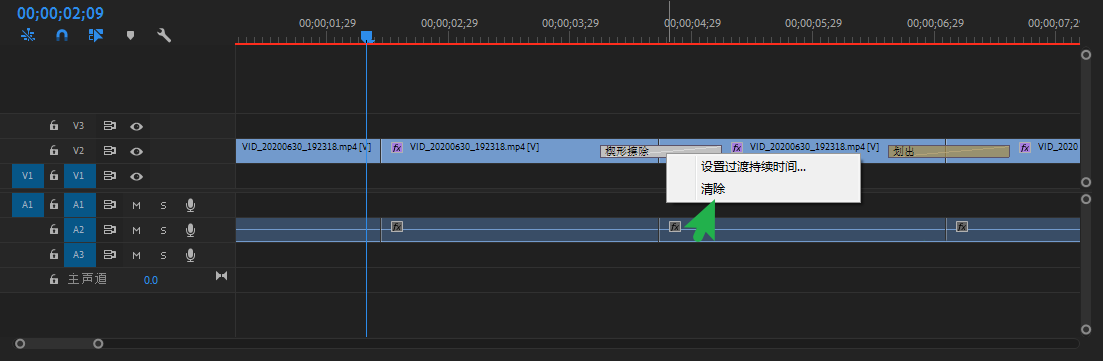
Task: Solo audio track A2 with S
Action: click(163, 230)
